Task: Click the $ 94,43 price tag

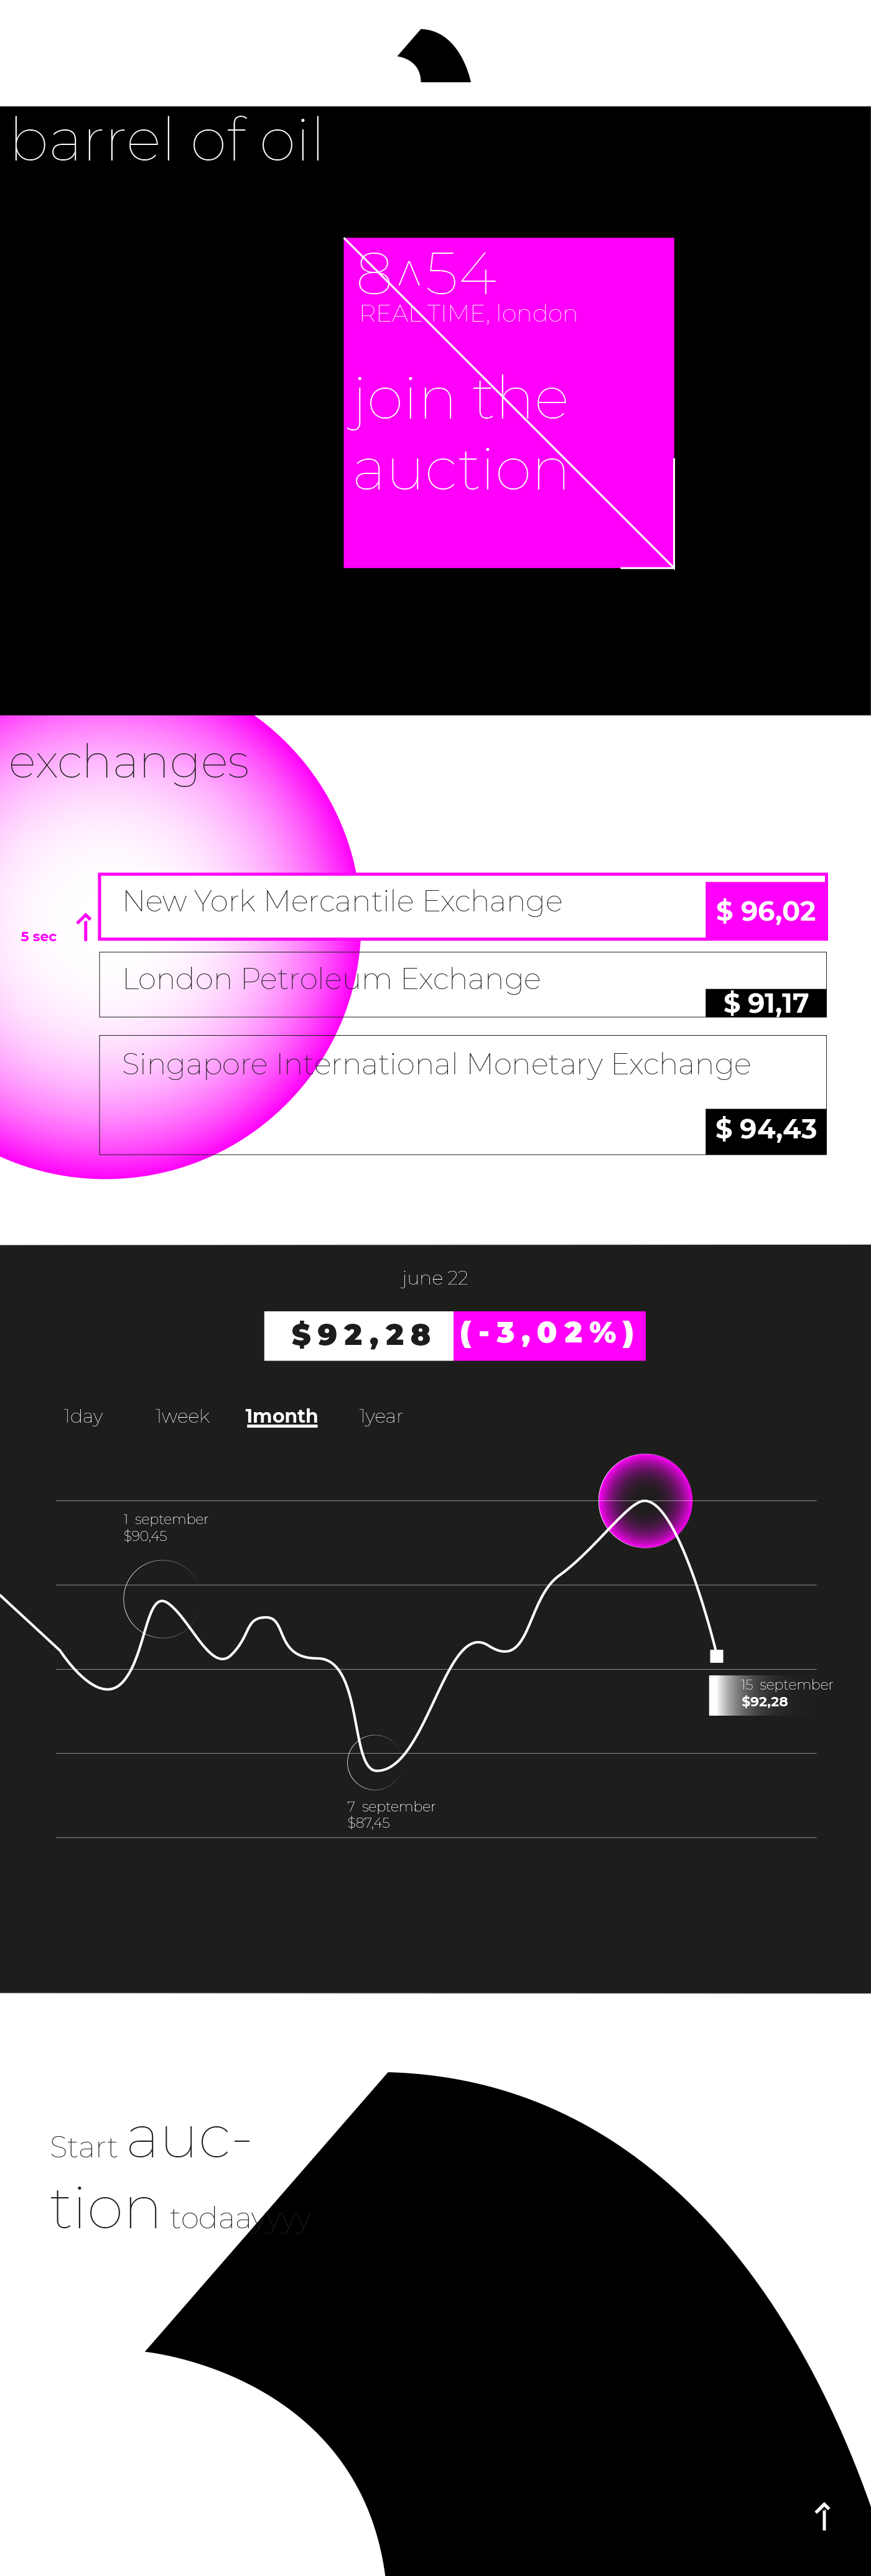Action: point(765,1130)
